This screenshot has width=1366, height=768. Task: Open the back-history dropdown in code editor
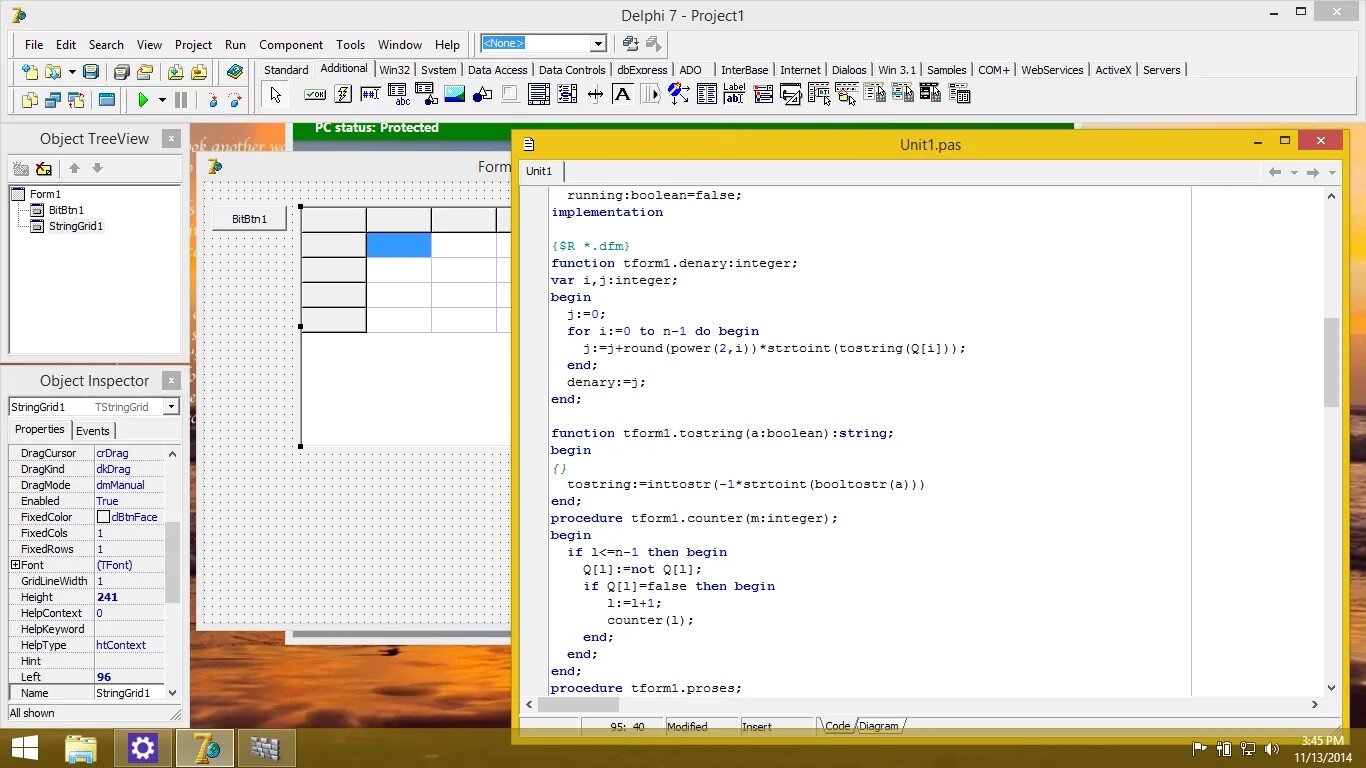tap(1294, 173)
